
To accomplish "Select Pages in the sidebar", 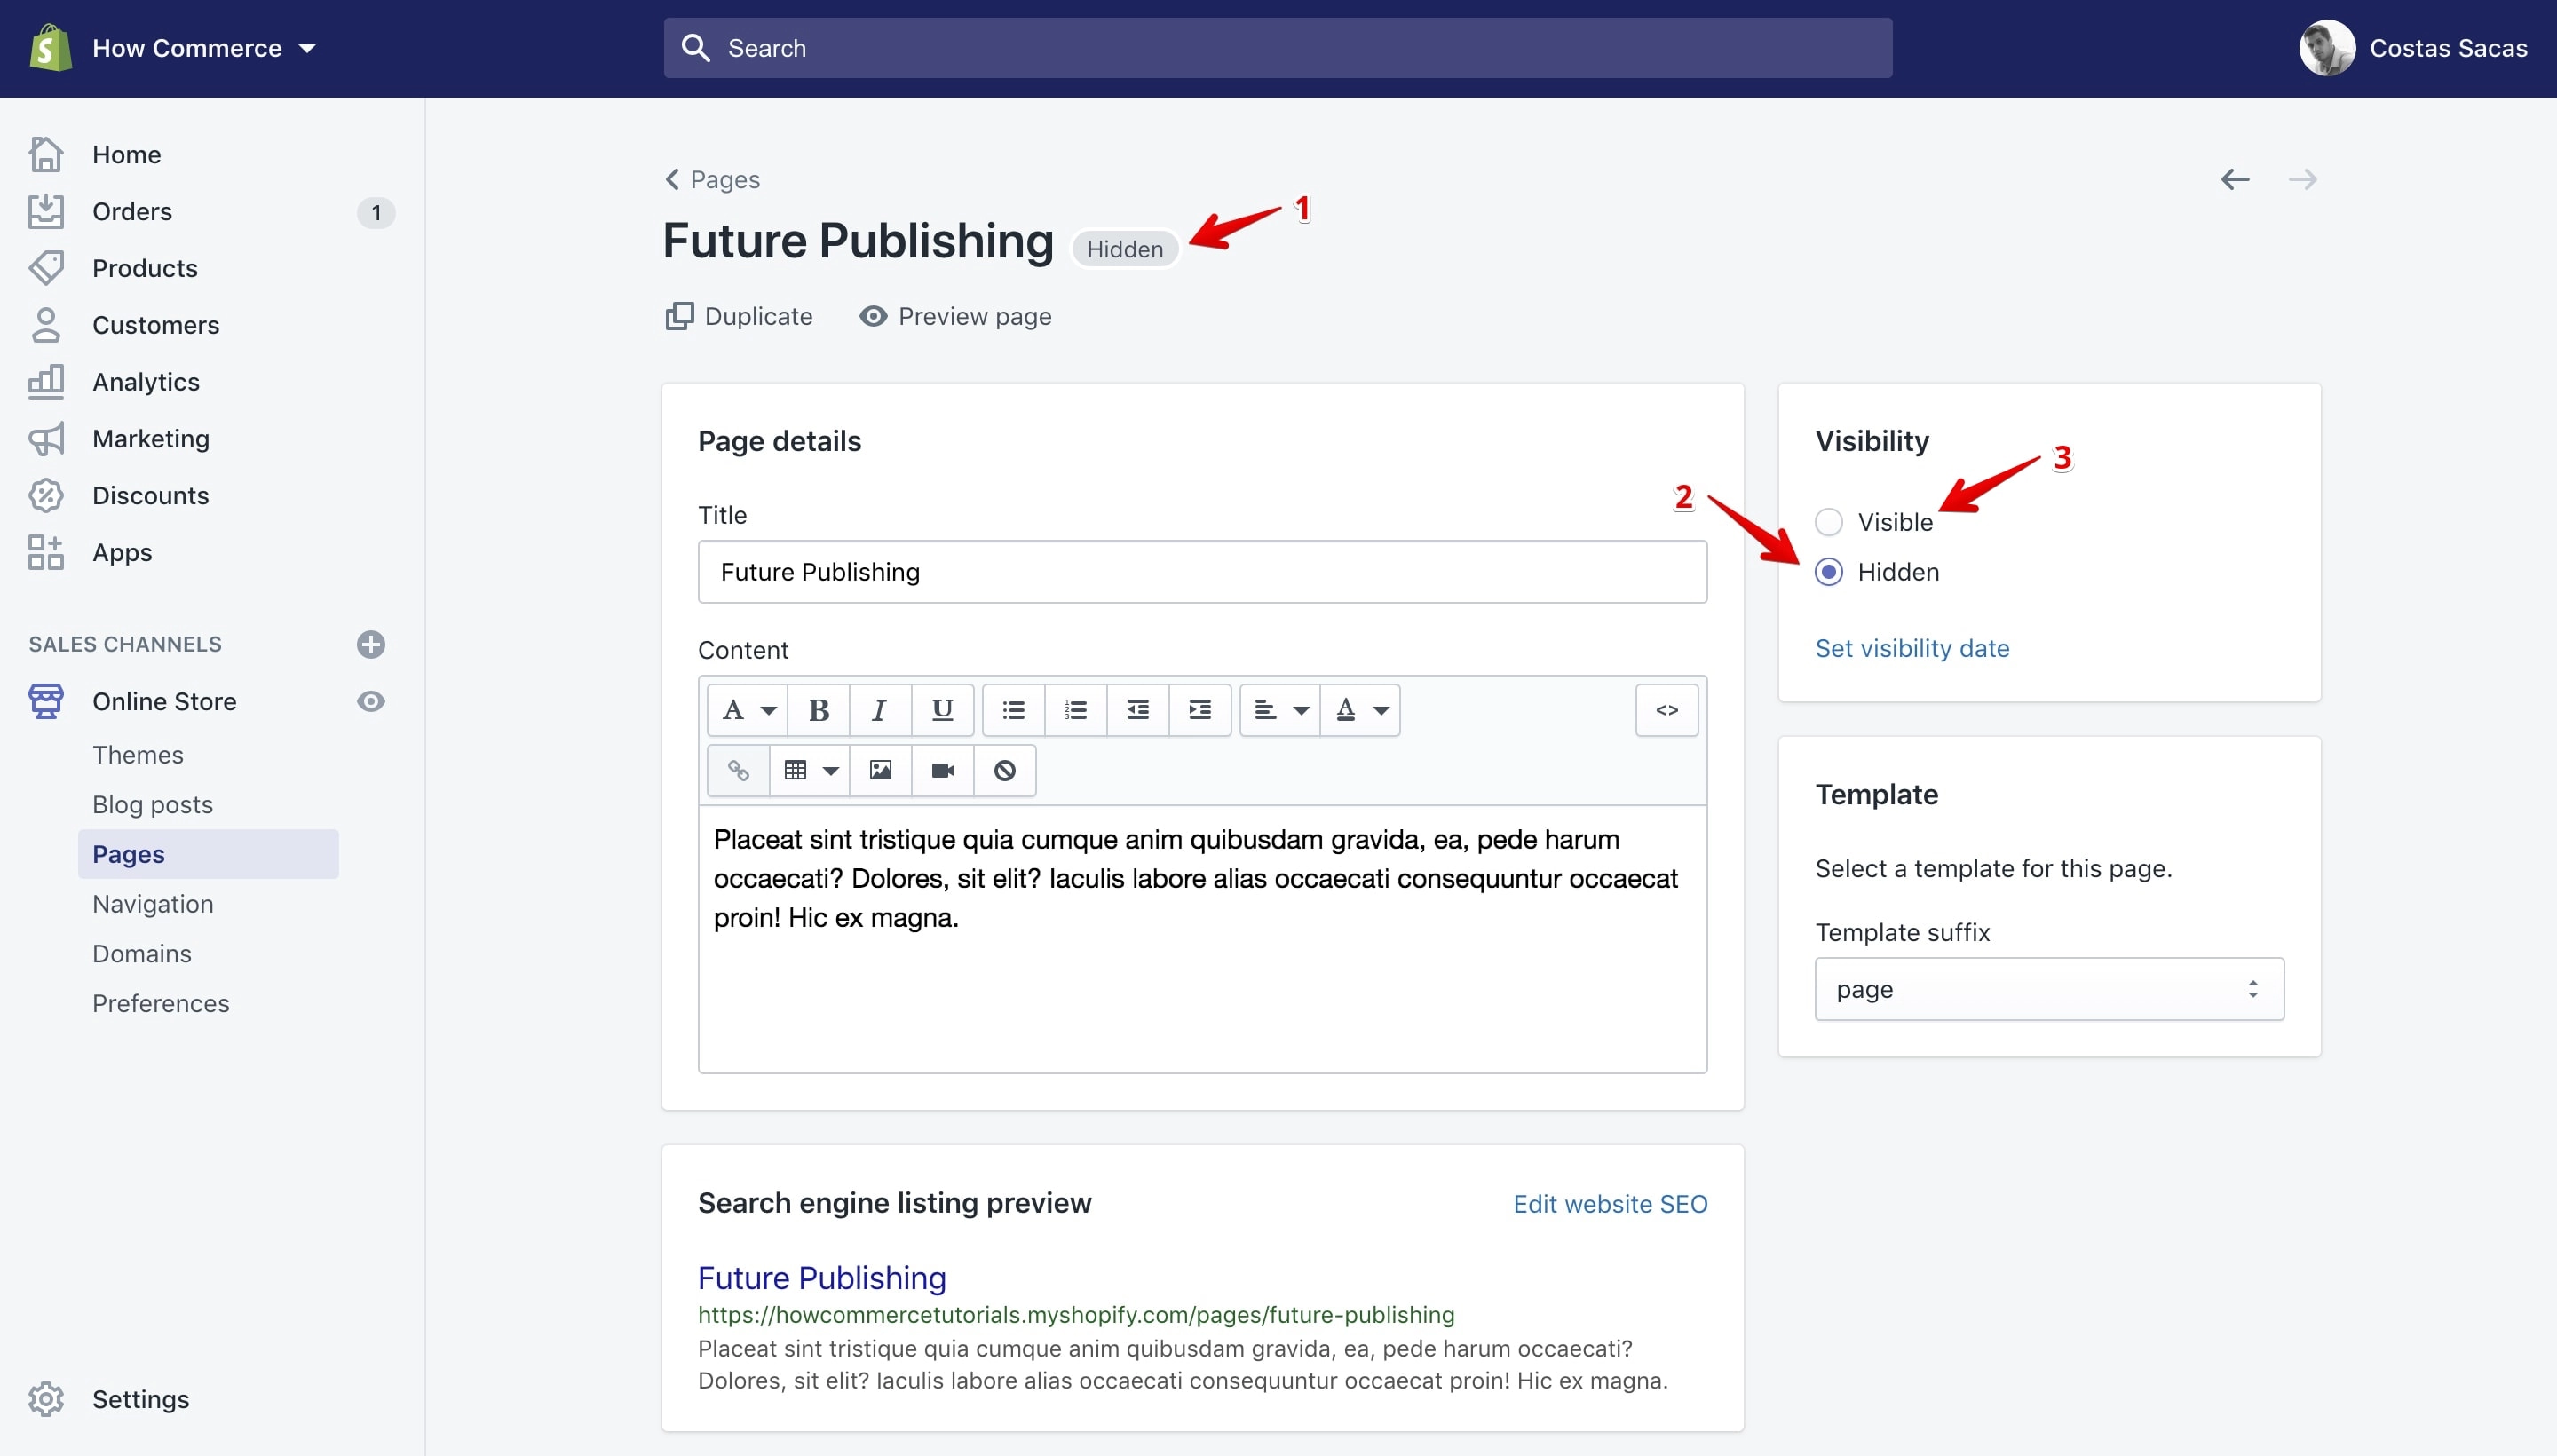I will point(208,854).
